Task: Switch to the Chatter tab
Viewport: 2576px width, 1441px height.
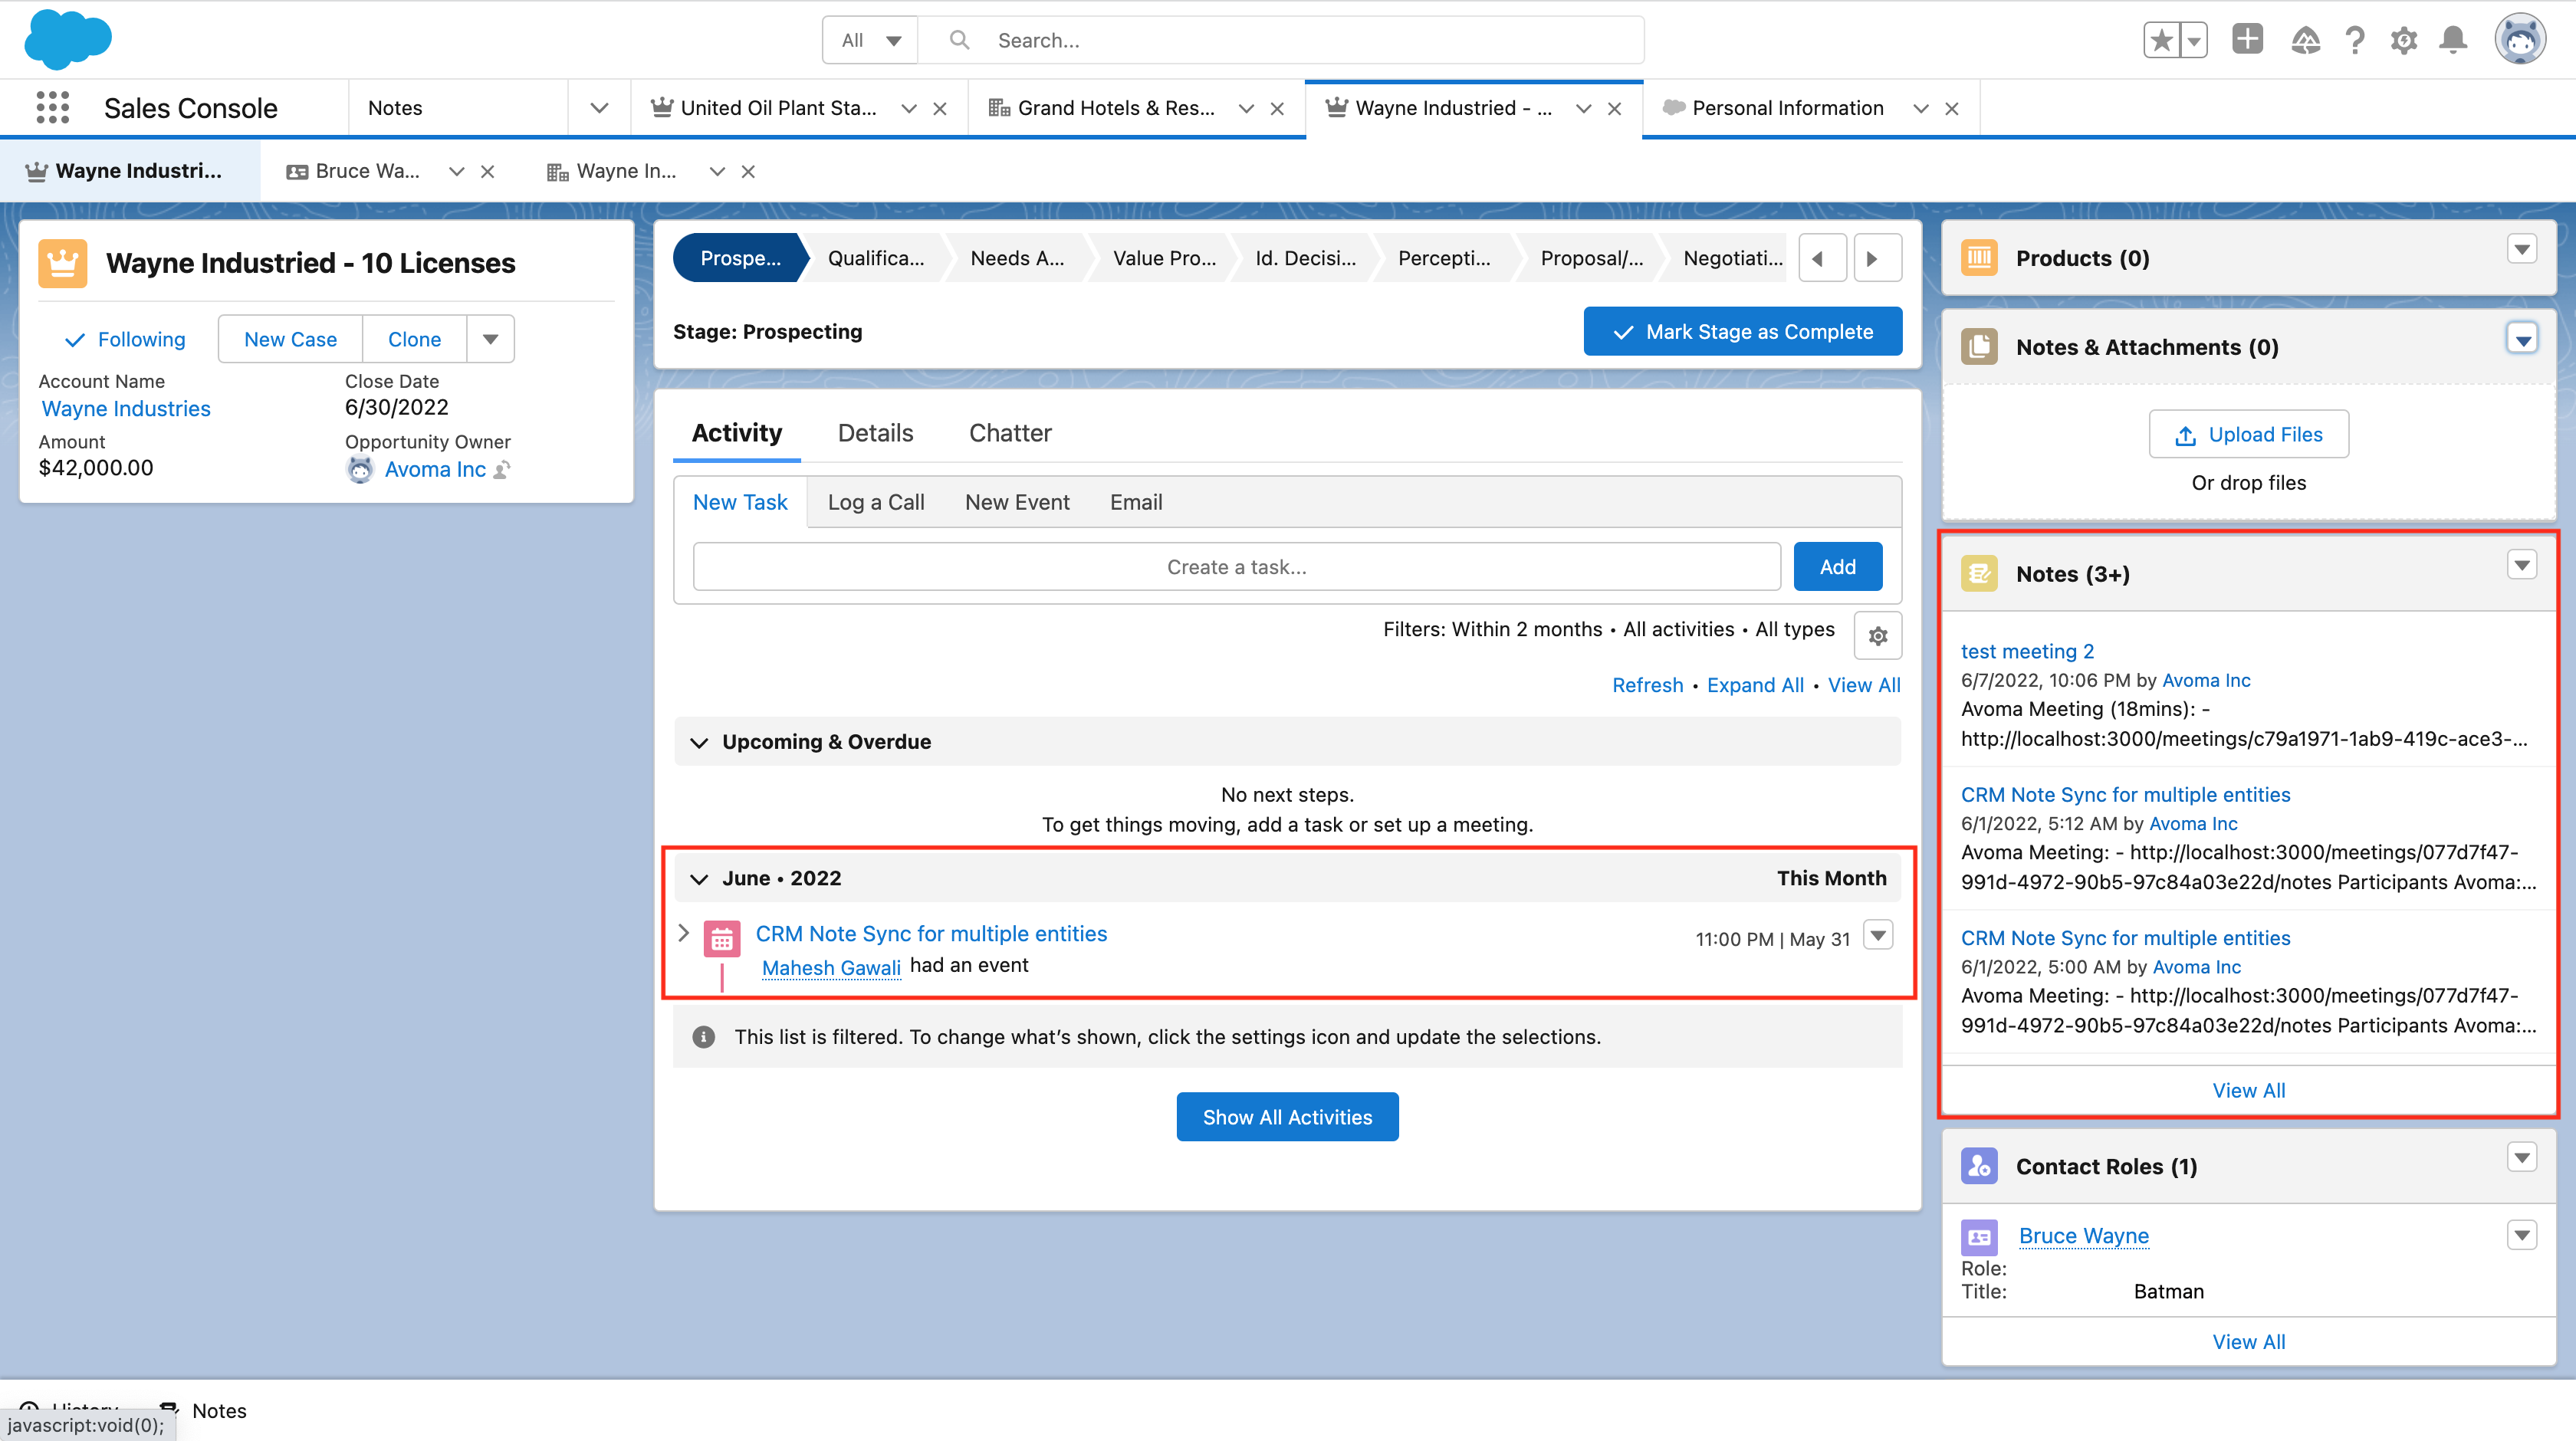Action: click(1010, 433)
